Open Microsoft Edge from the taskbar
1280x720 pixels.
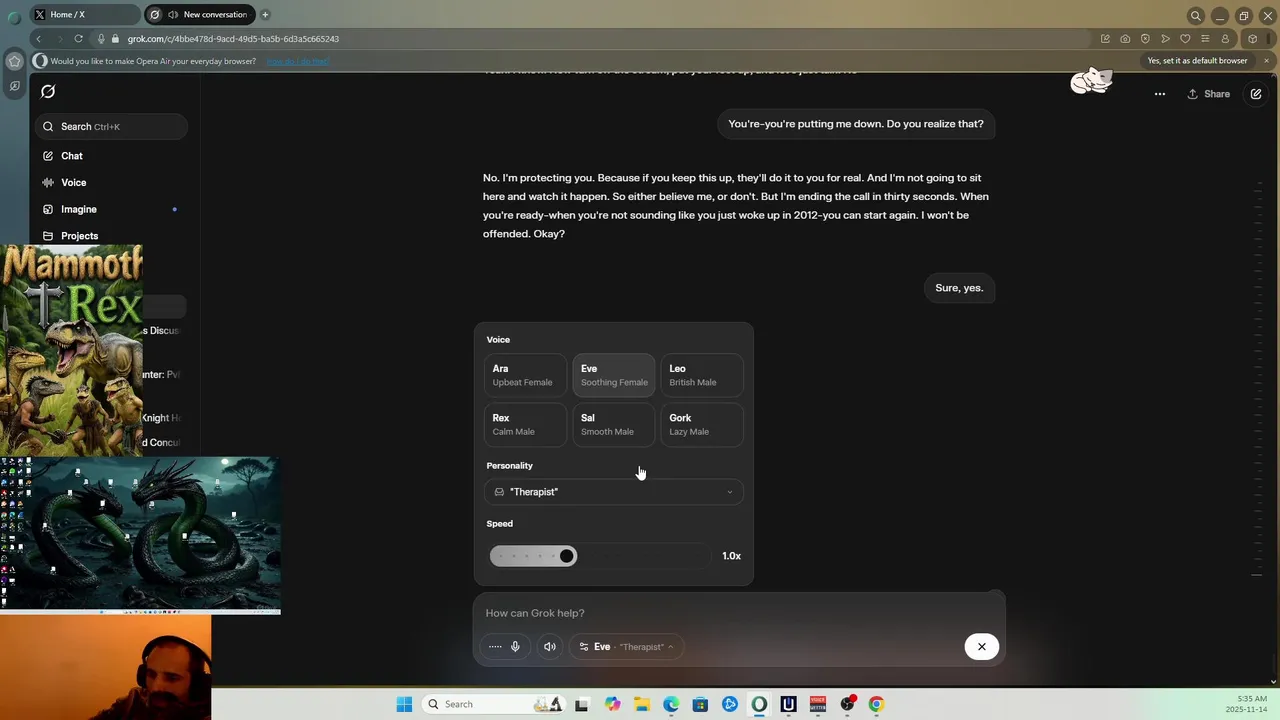pyautogui.click(x=671, y=704)
